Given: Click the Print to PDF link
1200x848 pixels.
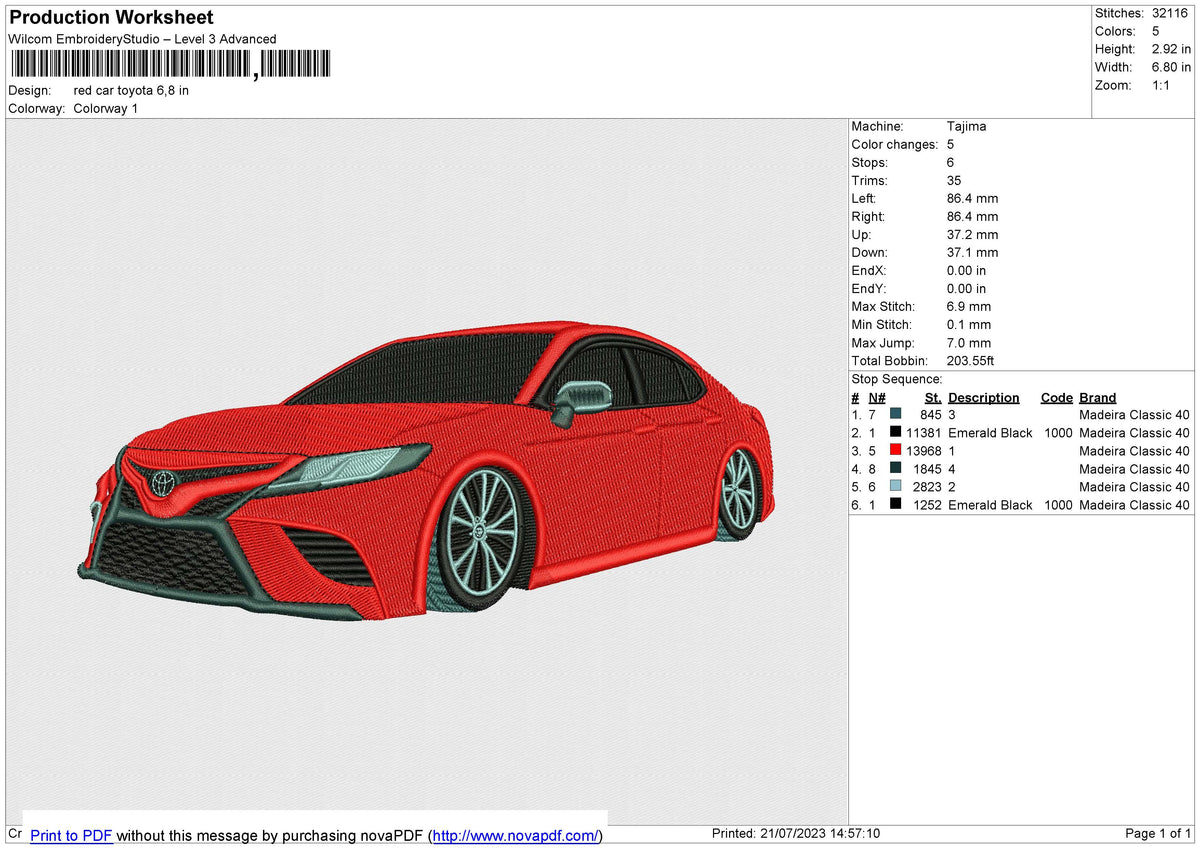Looking at the screenshot, I should 71,835.
